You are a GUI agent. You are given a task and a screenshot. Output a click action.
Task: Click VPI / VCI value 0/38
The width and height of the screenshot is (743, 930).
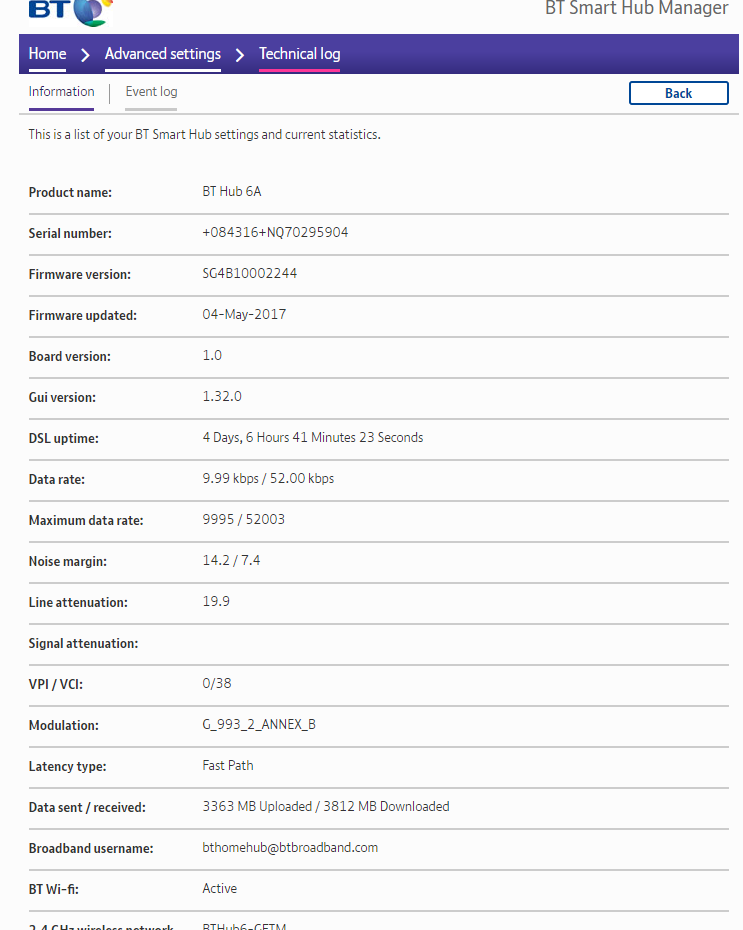(x=217, y=683)
